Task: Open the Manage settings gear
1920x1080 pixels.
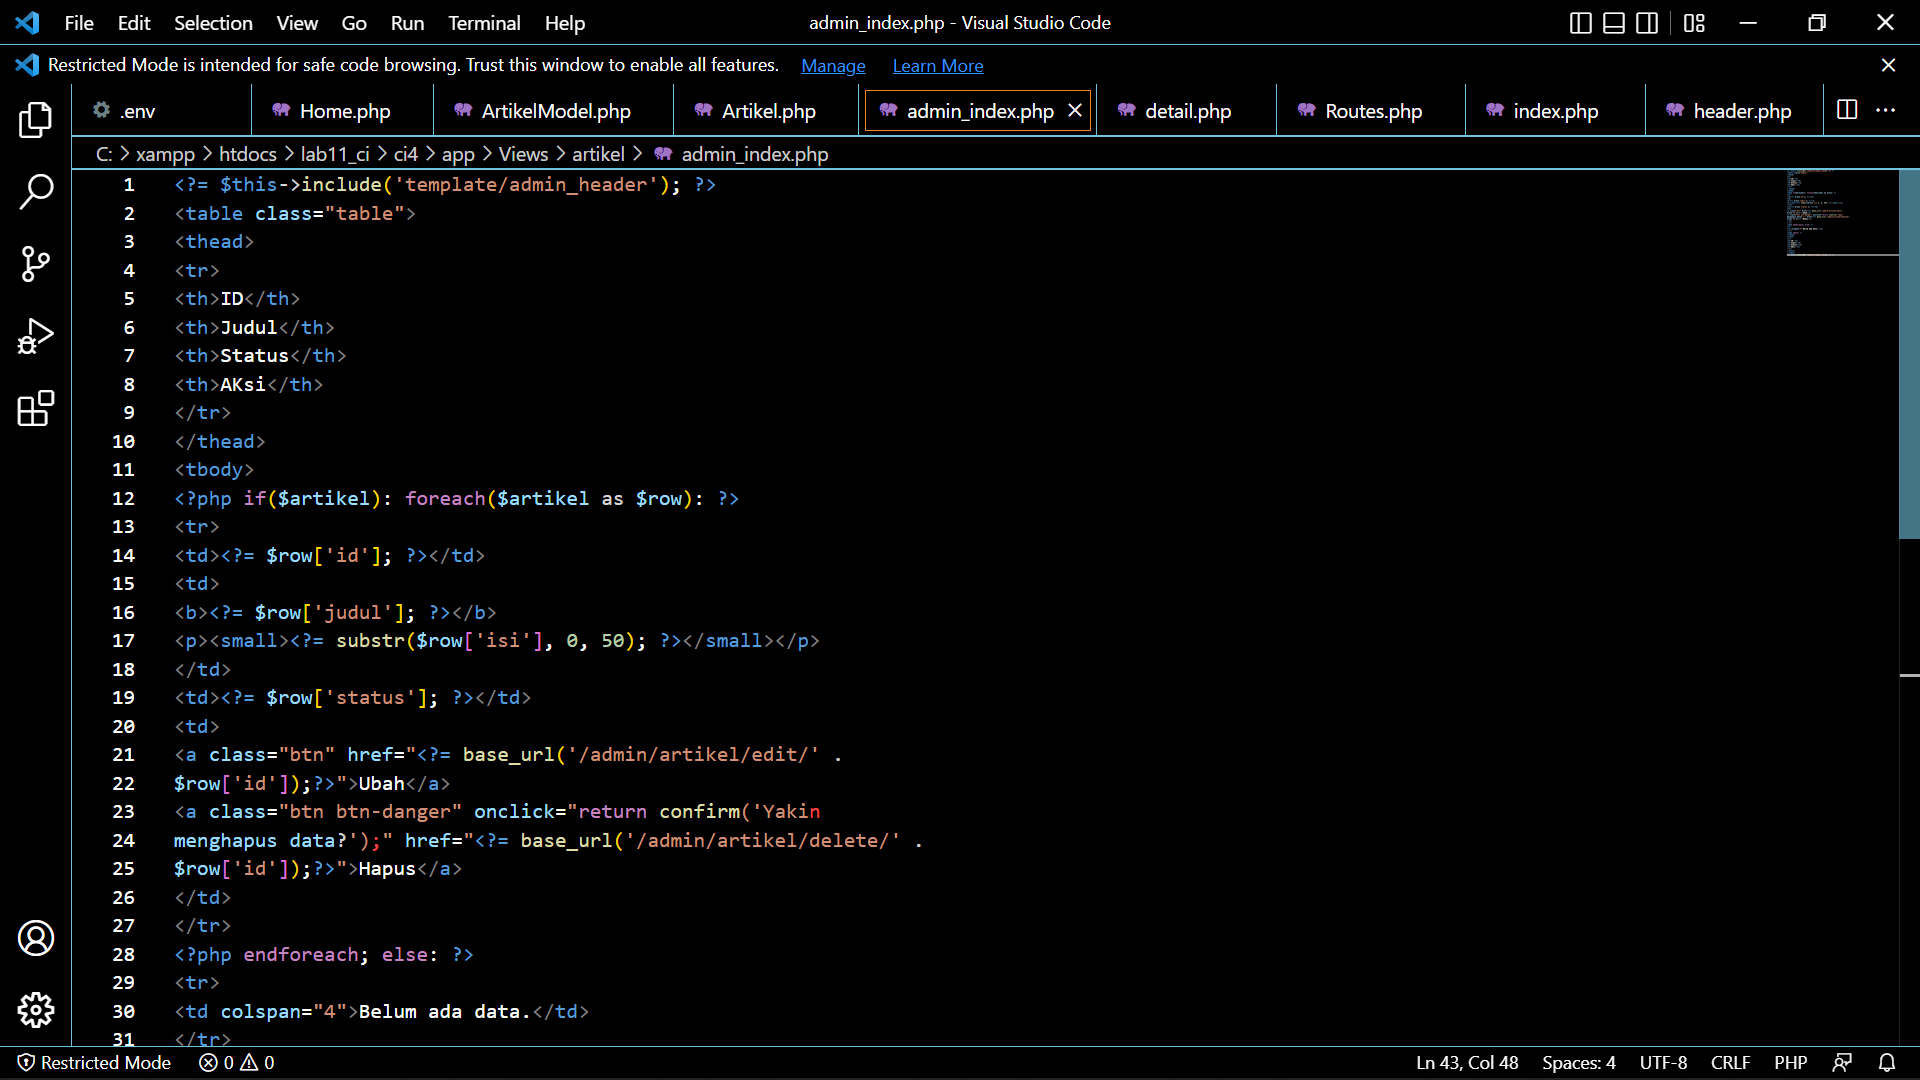Action: 36,1010
